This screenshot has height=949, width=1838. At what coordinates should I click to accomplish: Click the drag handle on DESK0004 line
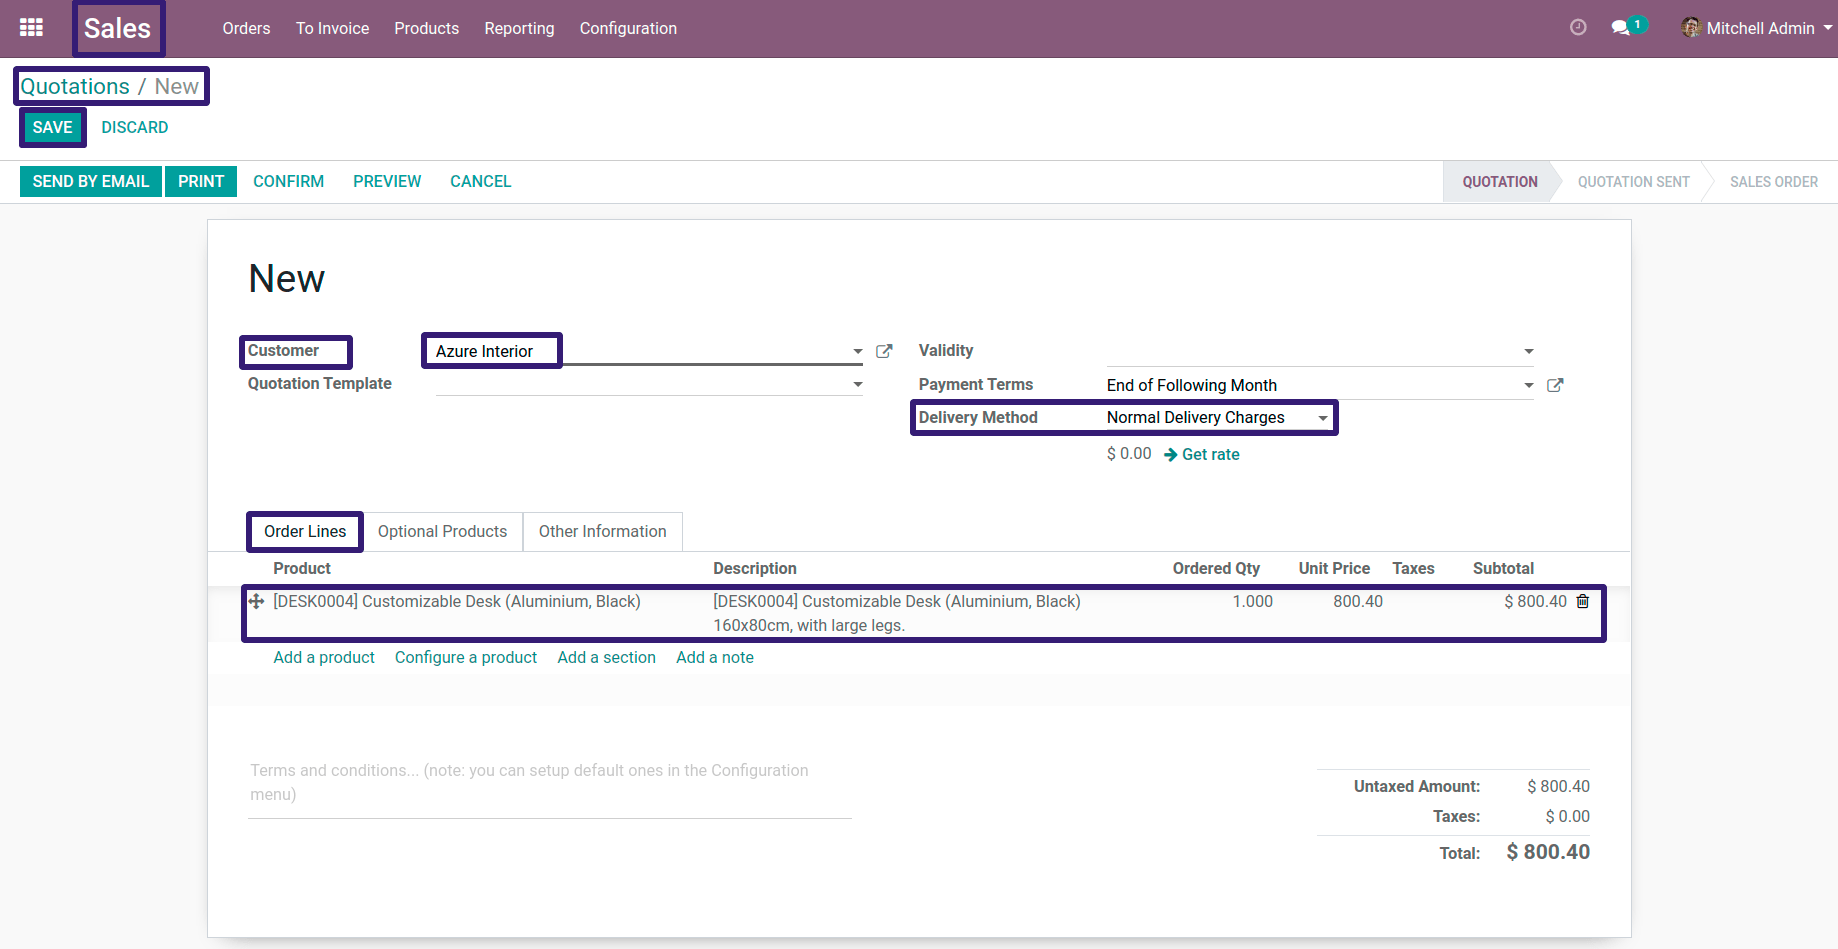click(256, 601)
